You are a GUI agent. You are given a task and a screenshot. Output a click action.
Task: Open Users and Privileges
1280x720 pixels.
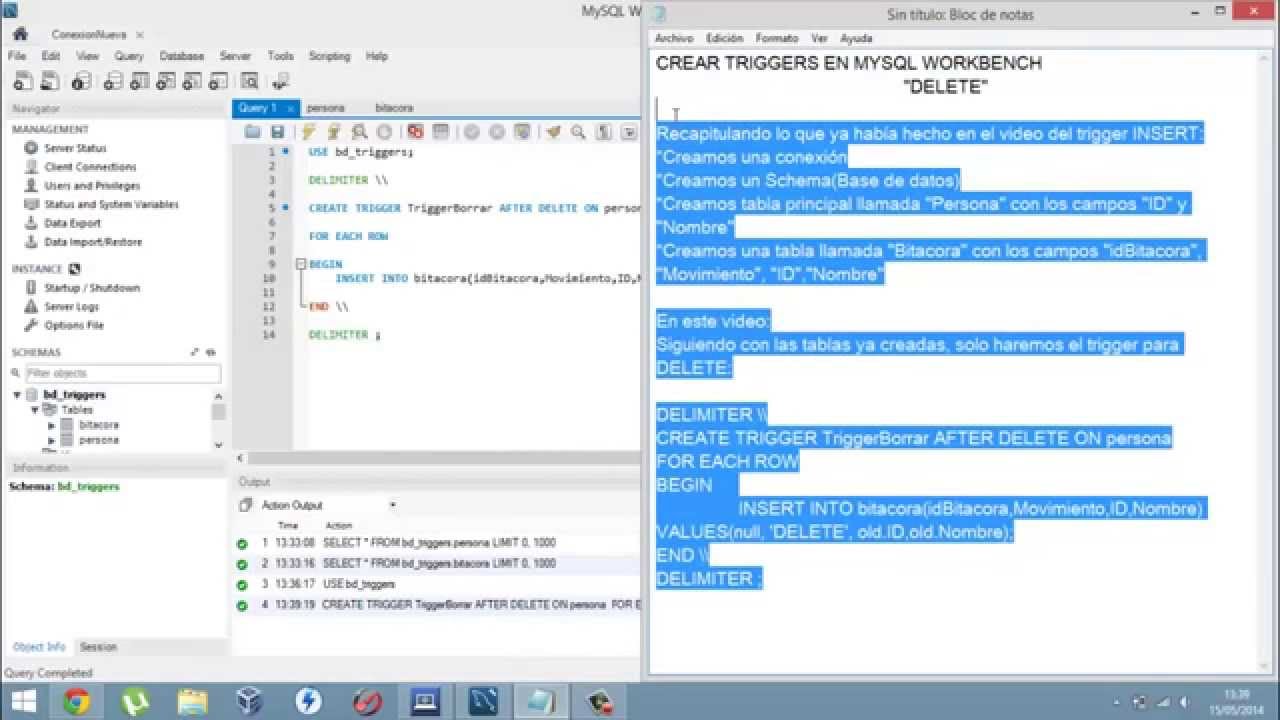pyautogui.click(x=92, y=186)
